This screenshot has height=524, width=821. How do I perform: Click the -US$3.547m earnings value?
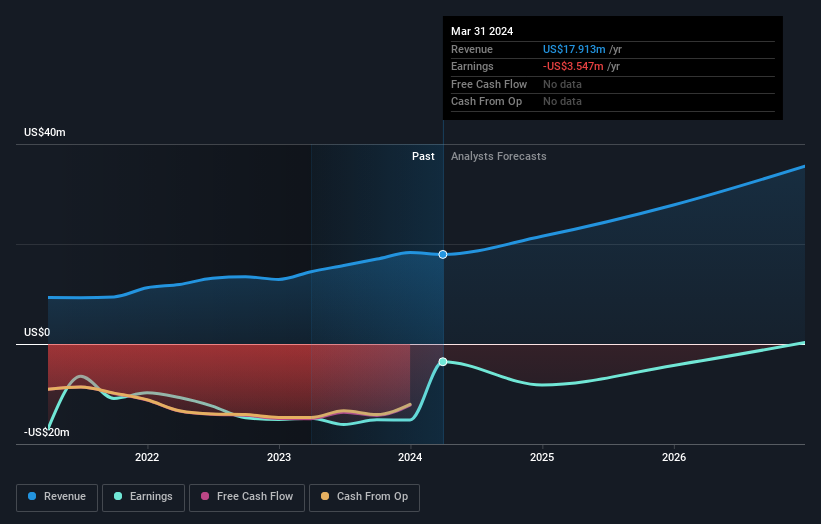573,66
